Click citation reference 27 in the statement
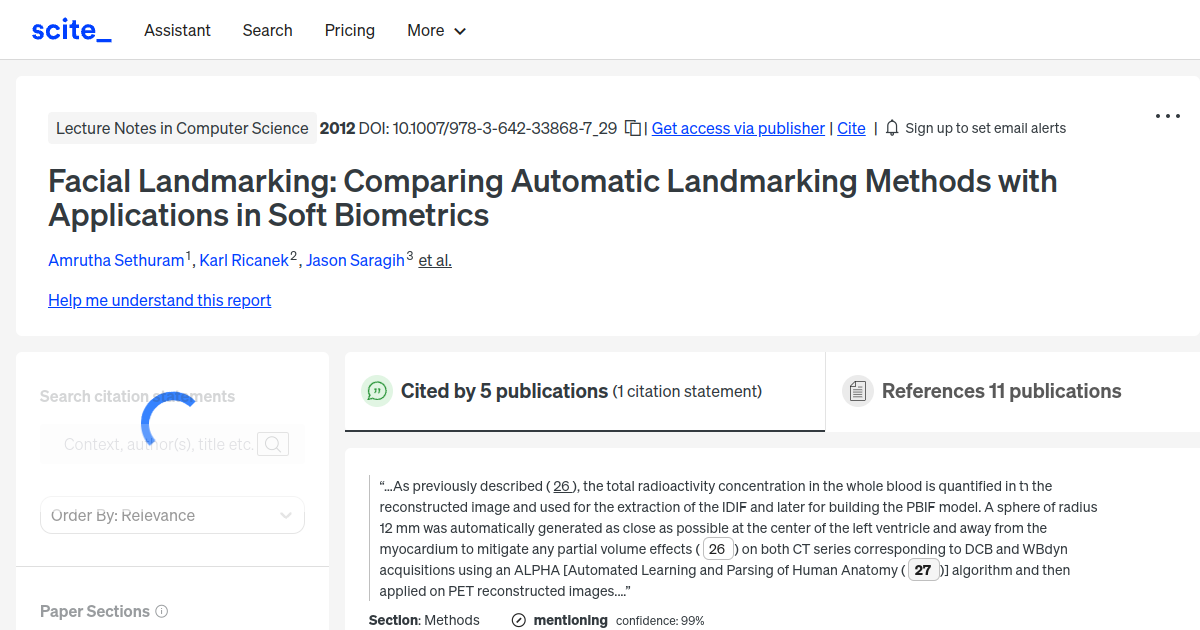 [923, 569]
